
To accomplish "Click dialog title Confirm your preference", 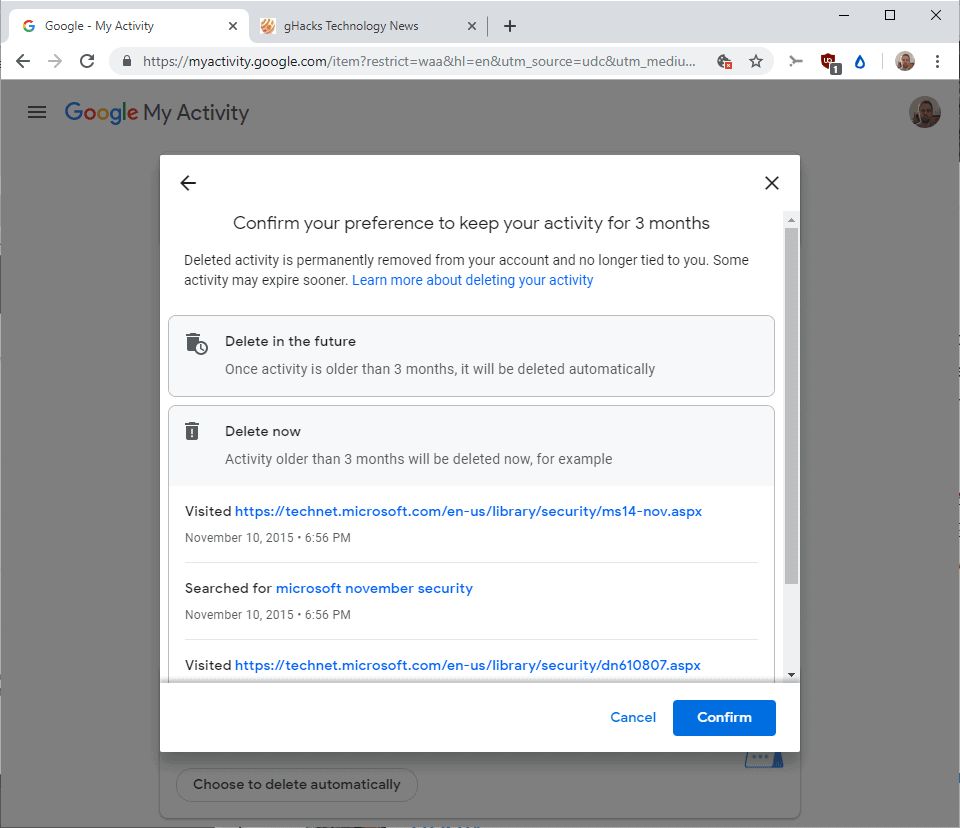I will 471,223.
